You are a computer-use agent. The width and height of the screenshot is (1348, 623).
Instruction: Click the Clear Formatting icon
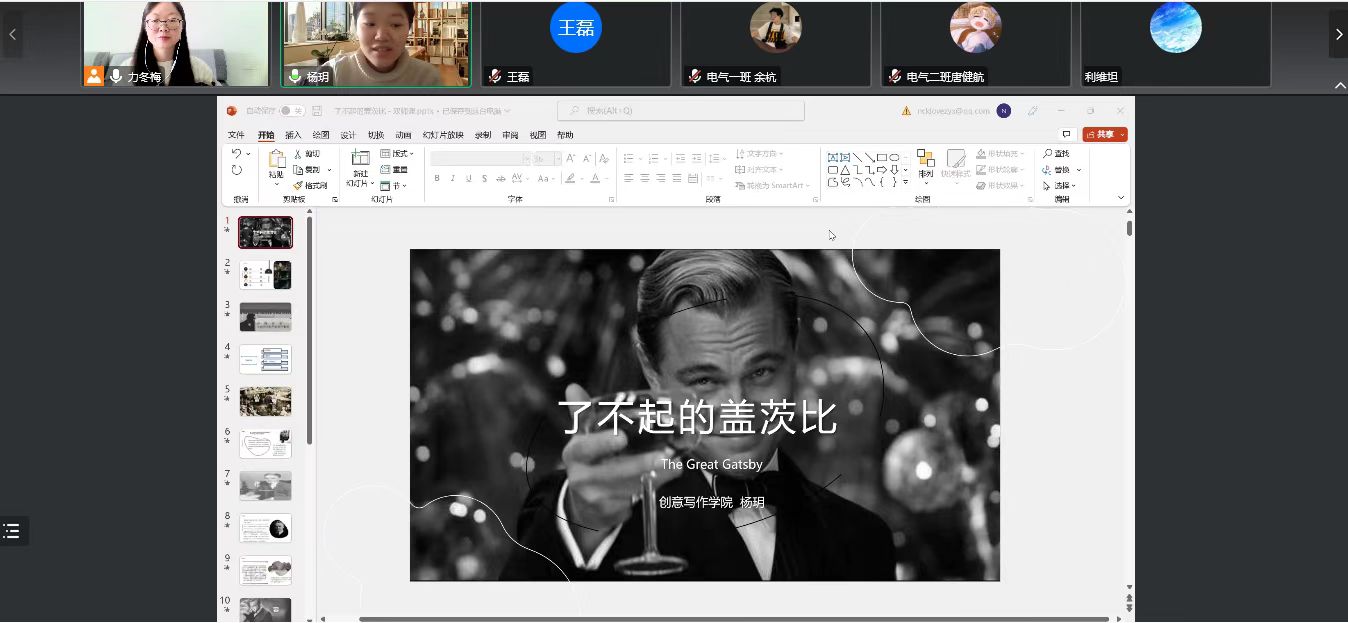(x=604, y=158)
